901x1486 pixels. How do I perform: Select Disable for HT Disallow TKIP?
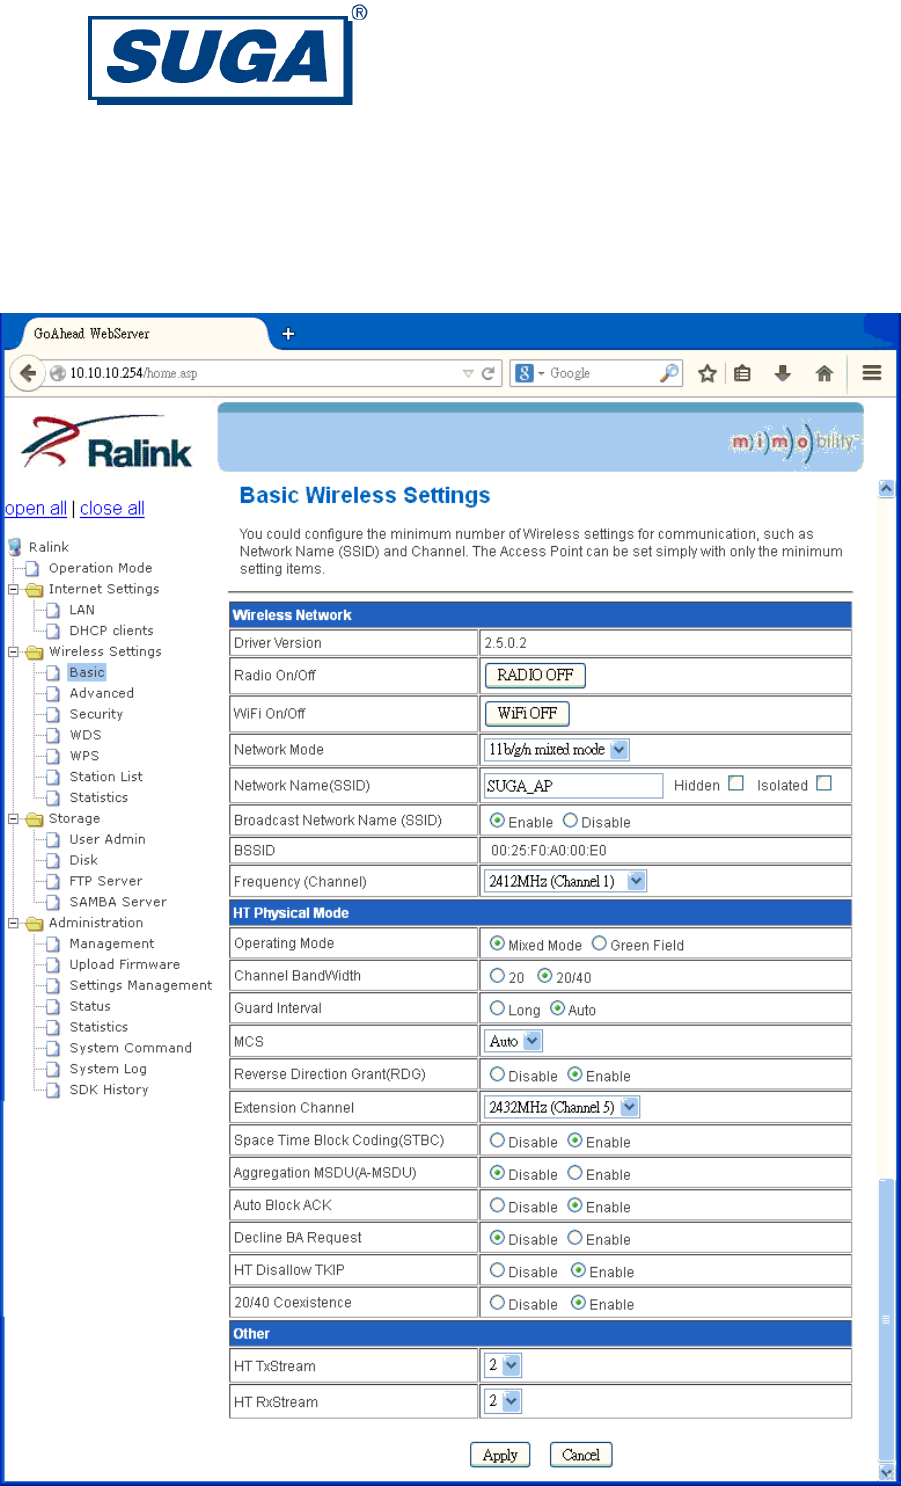497,1270
